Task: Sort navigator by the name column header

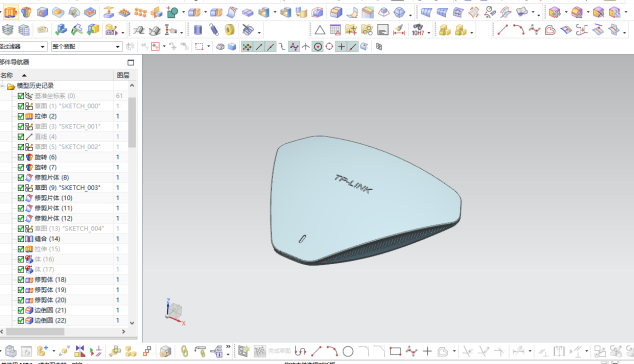Action: 57,75
